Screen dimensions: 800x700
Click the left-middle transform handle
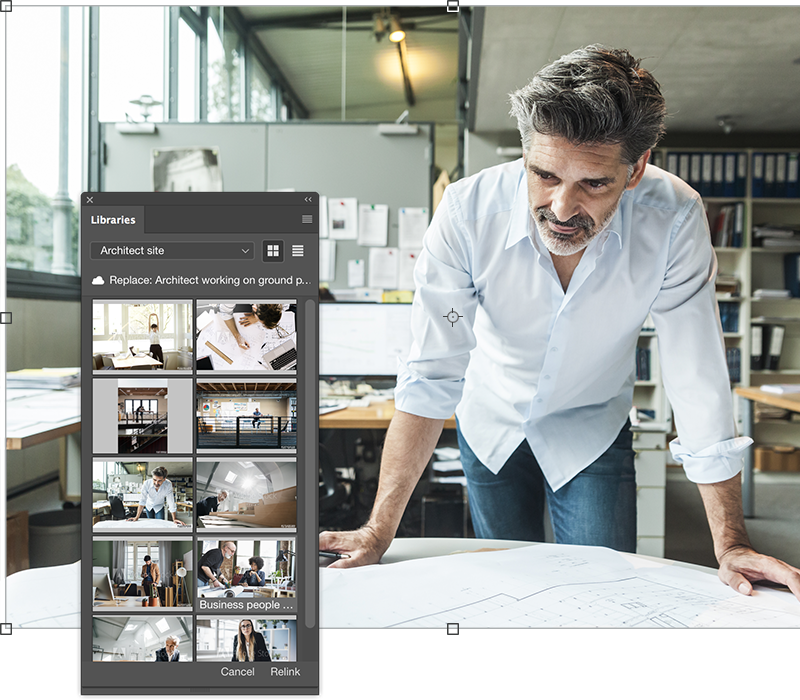(5, 317)
